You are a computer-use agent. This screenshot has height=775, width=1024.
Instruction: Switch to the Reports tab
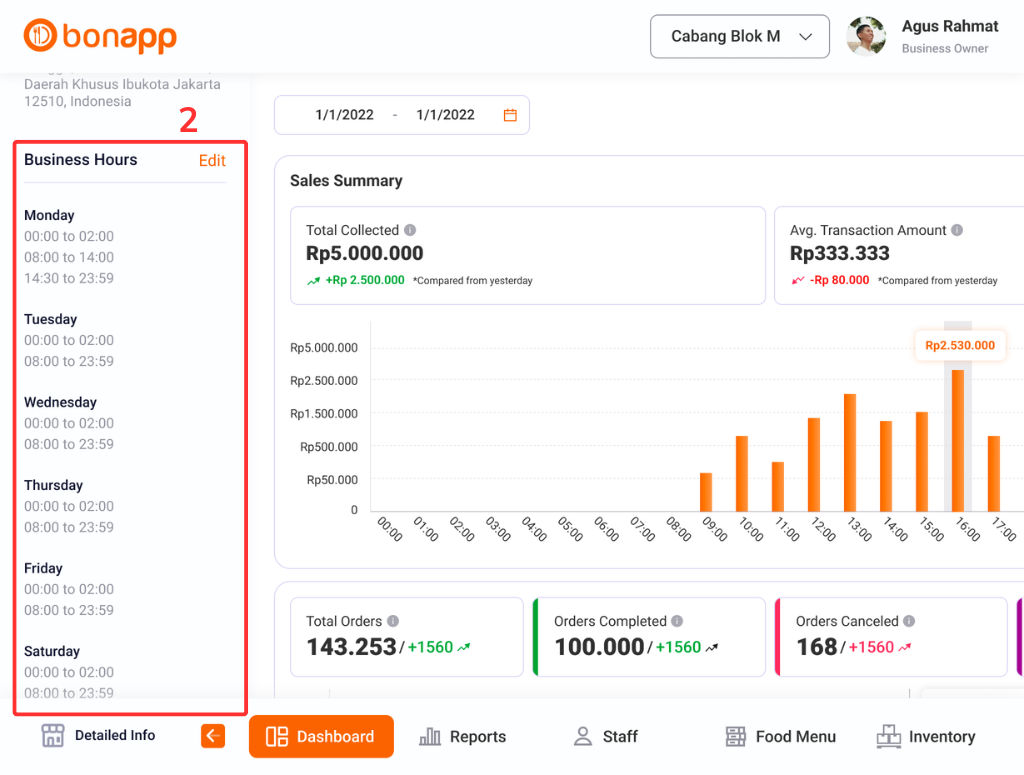pos(462,737)
